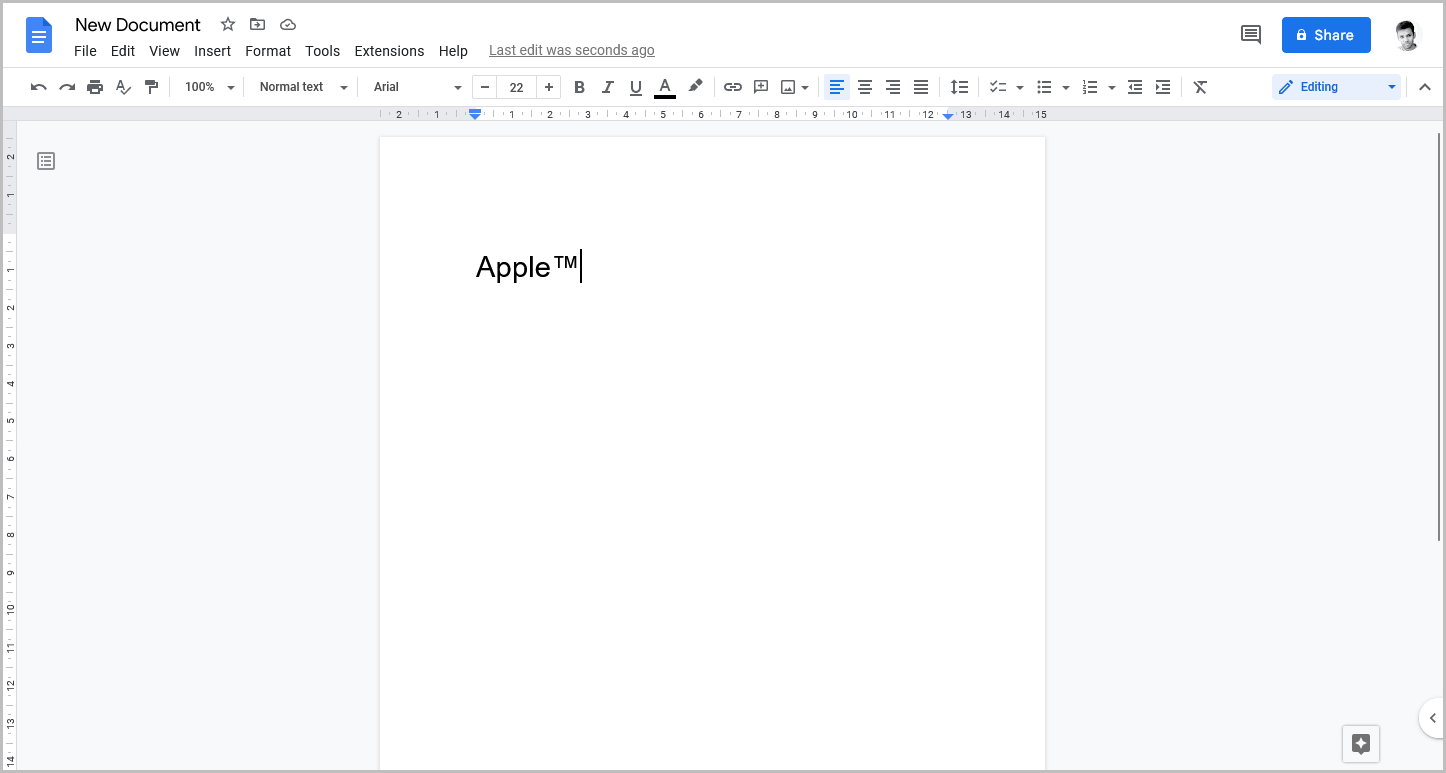Screen dimensions: 1446x773
Task: Click the Insert image icon
Action: tap(788, 87)
